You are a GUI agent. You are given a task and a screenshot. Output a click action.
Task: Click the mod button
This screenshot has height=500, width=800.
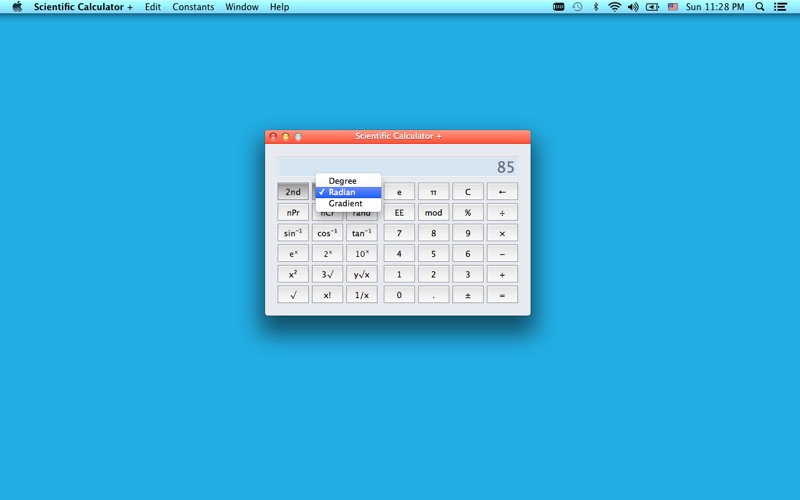pyautogui.click(x=433, y=212)
